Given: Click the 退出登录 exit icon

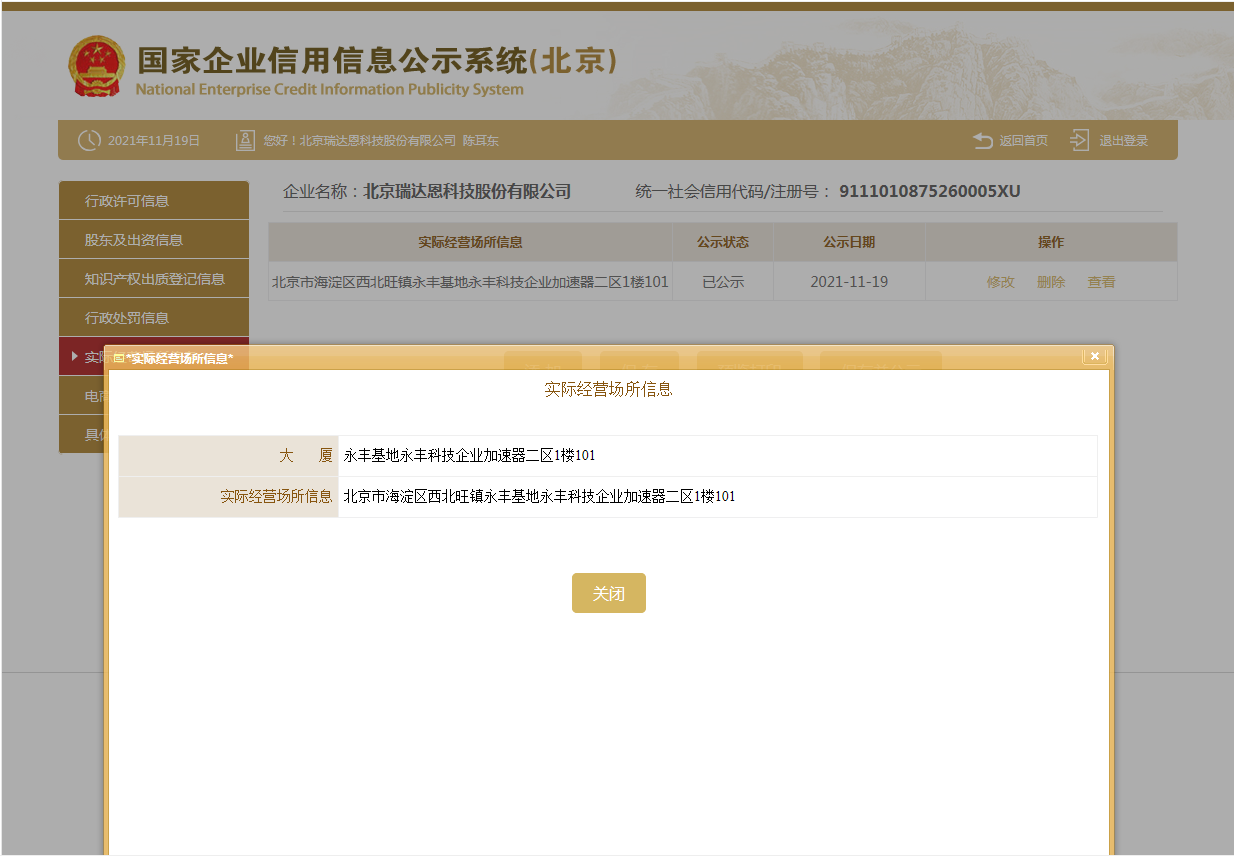Looking at the screenshot, I should (x=1079, y=141).
